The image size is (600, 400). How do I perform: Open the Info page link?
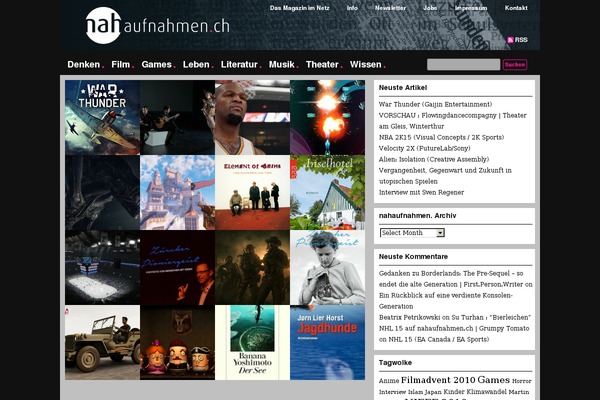tap(352, 8)
